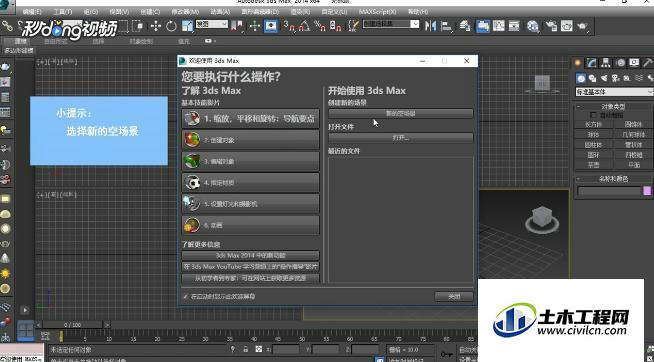Click the pink object color swatch
The height and width of the screenshot is (362, 654).
(x=647, y=191)
